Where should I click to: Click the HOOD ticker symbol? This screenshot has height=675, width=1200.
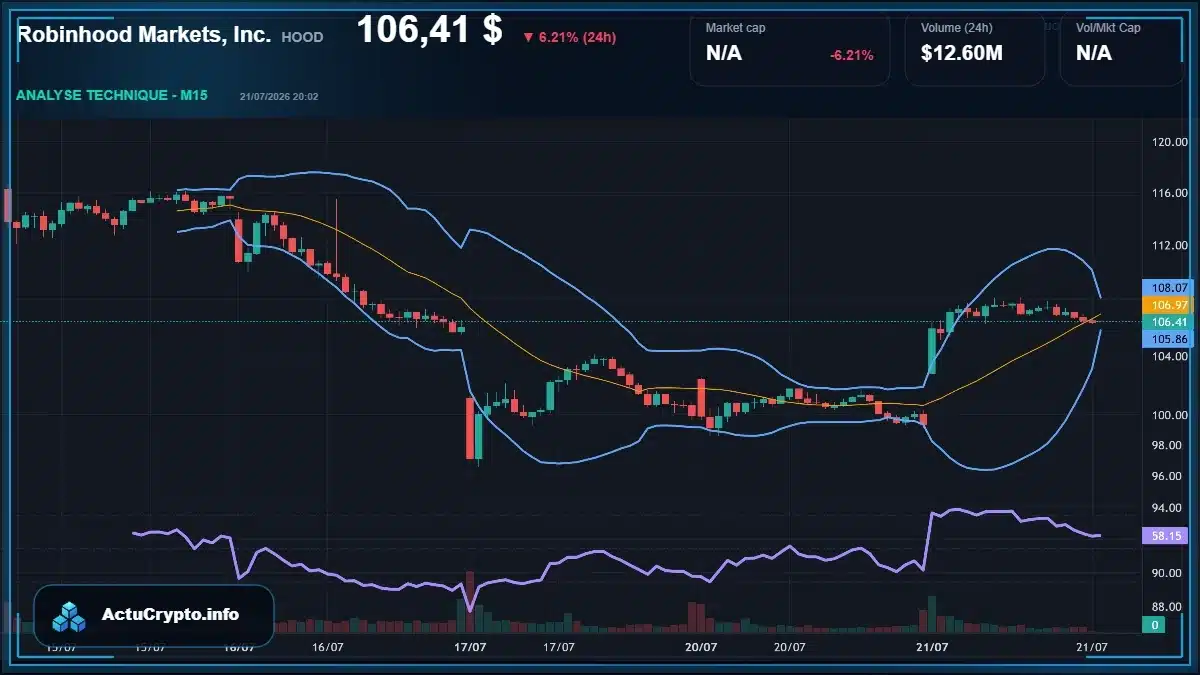(x=302, y=37)
